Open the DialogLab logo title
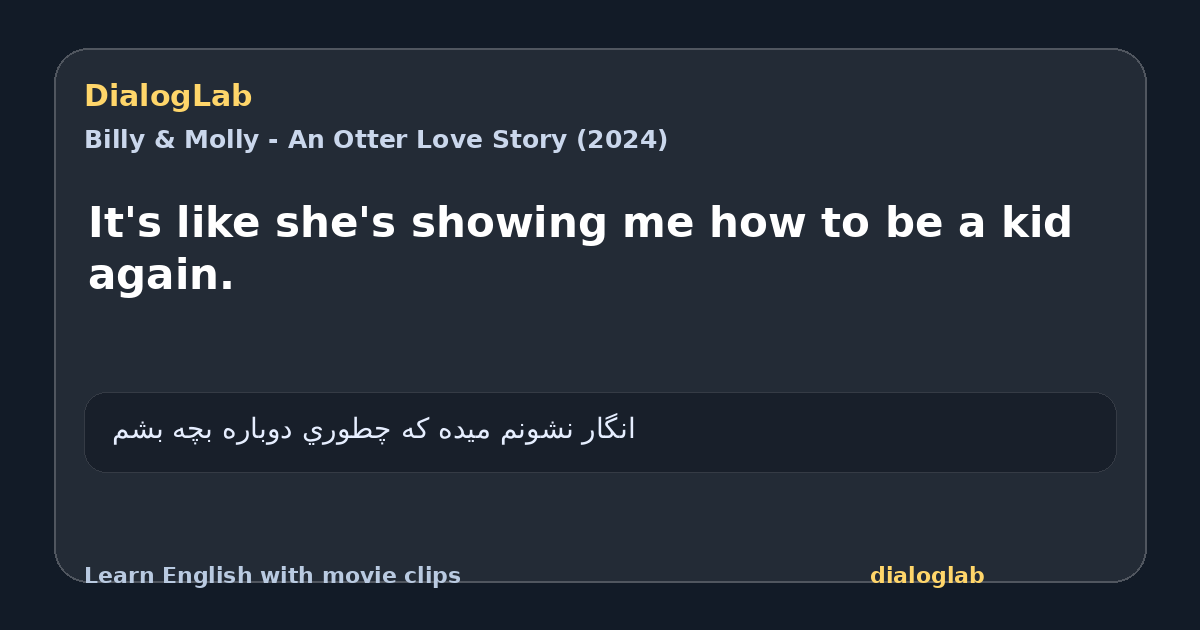 tap(168, 97)
